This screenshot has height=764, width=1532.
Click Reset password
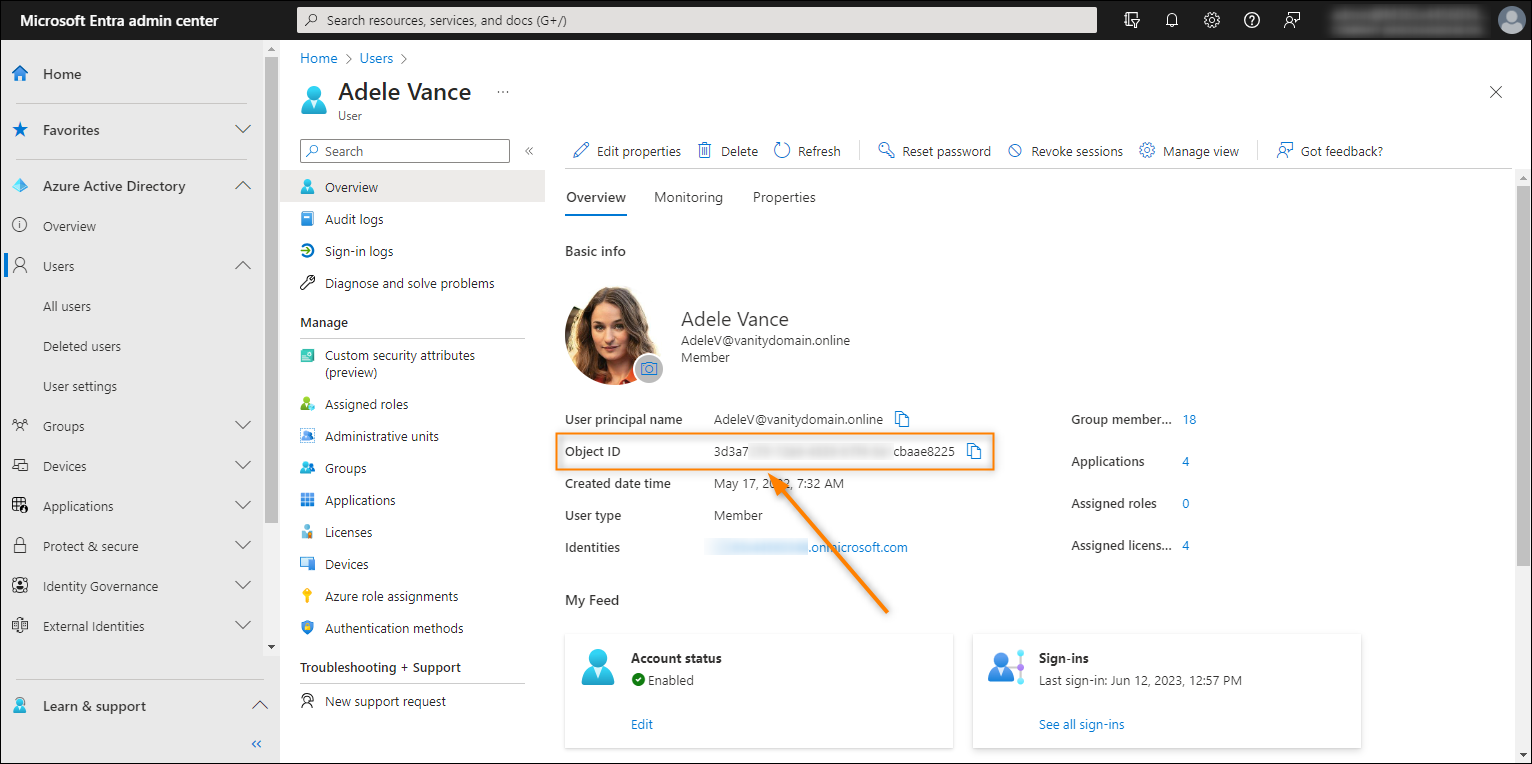coord(934,151)
